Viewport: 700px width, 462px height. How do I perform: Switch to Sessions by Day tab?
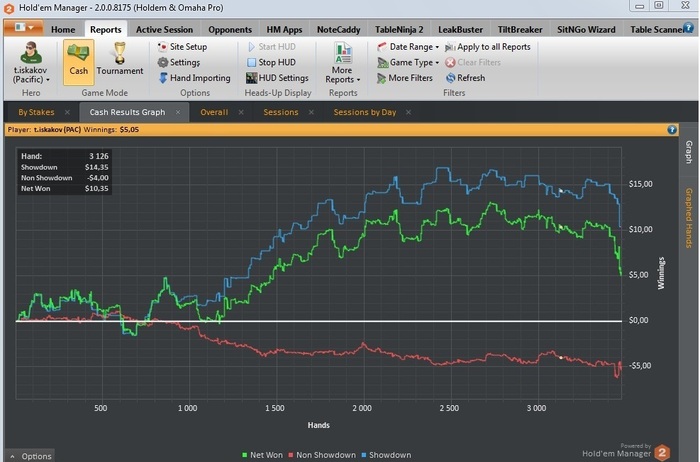[365, 112]
